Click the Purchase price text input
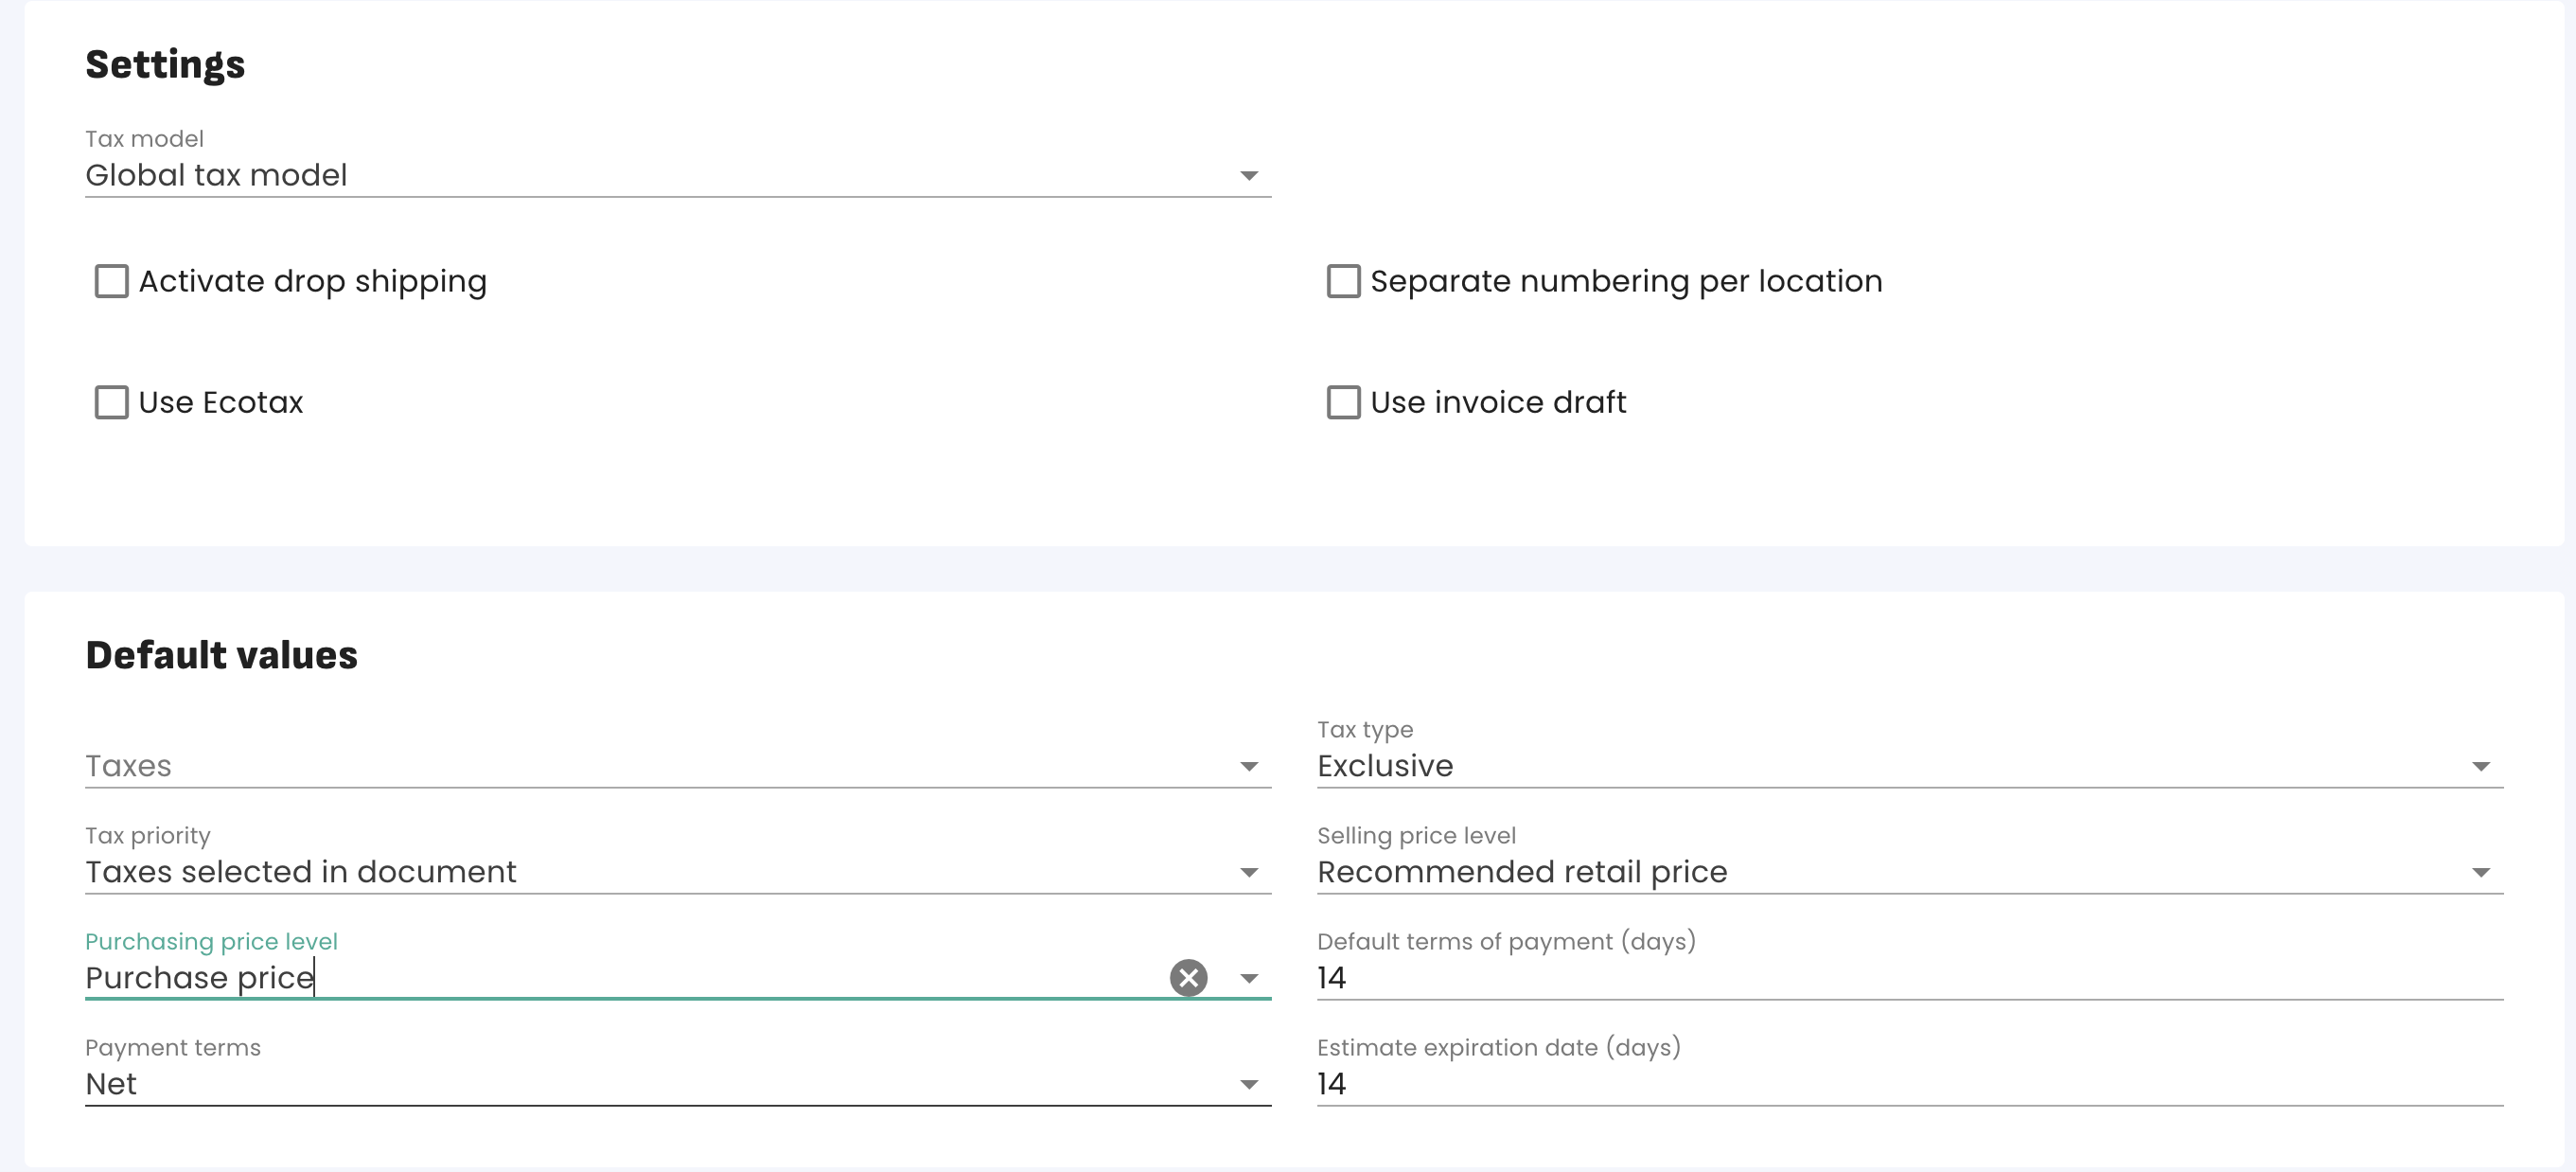The height and width of the screenshot is (1172, 2576). pyautogui.click(x=600, y=977)
